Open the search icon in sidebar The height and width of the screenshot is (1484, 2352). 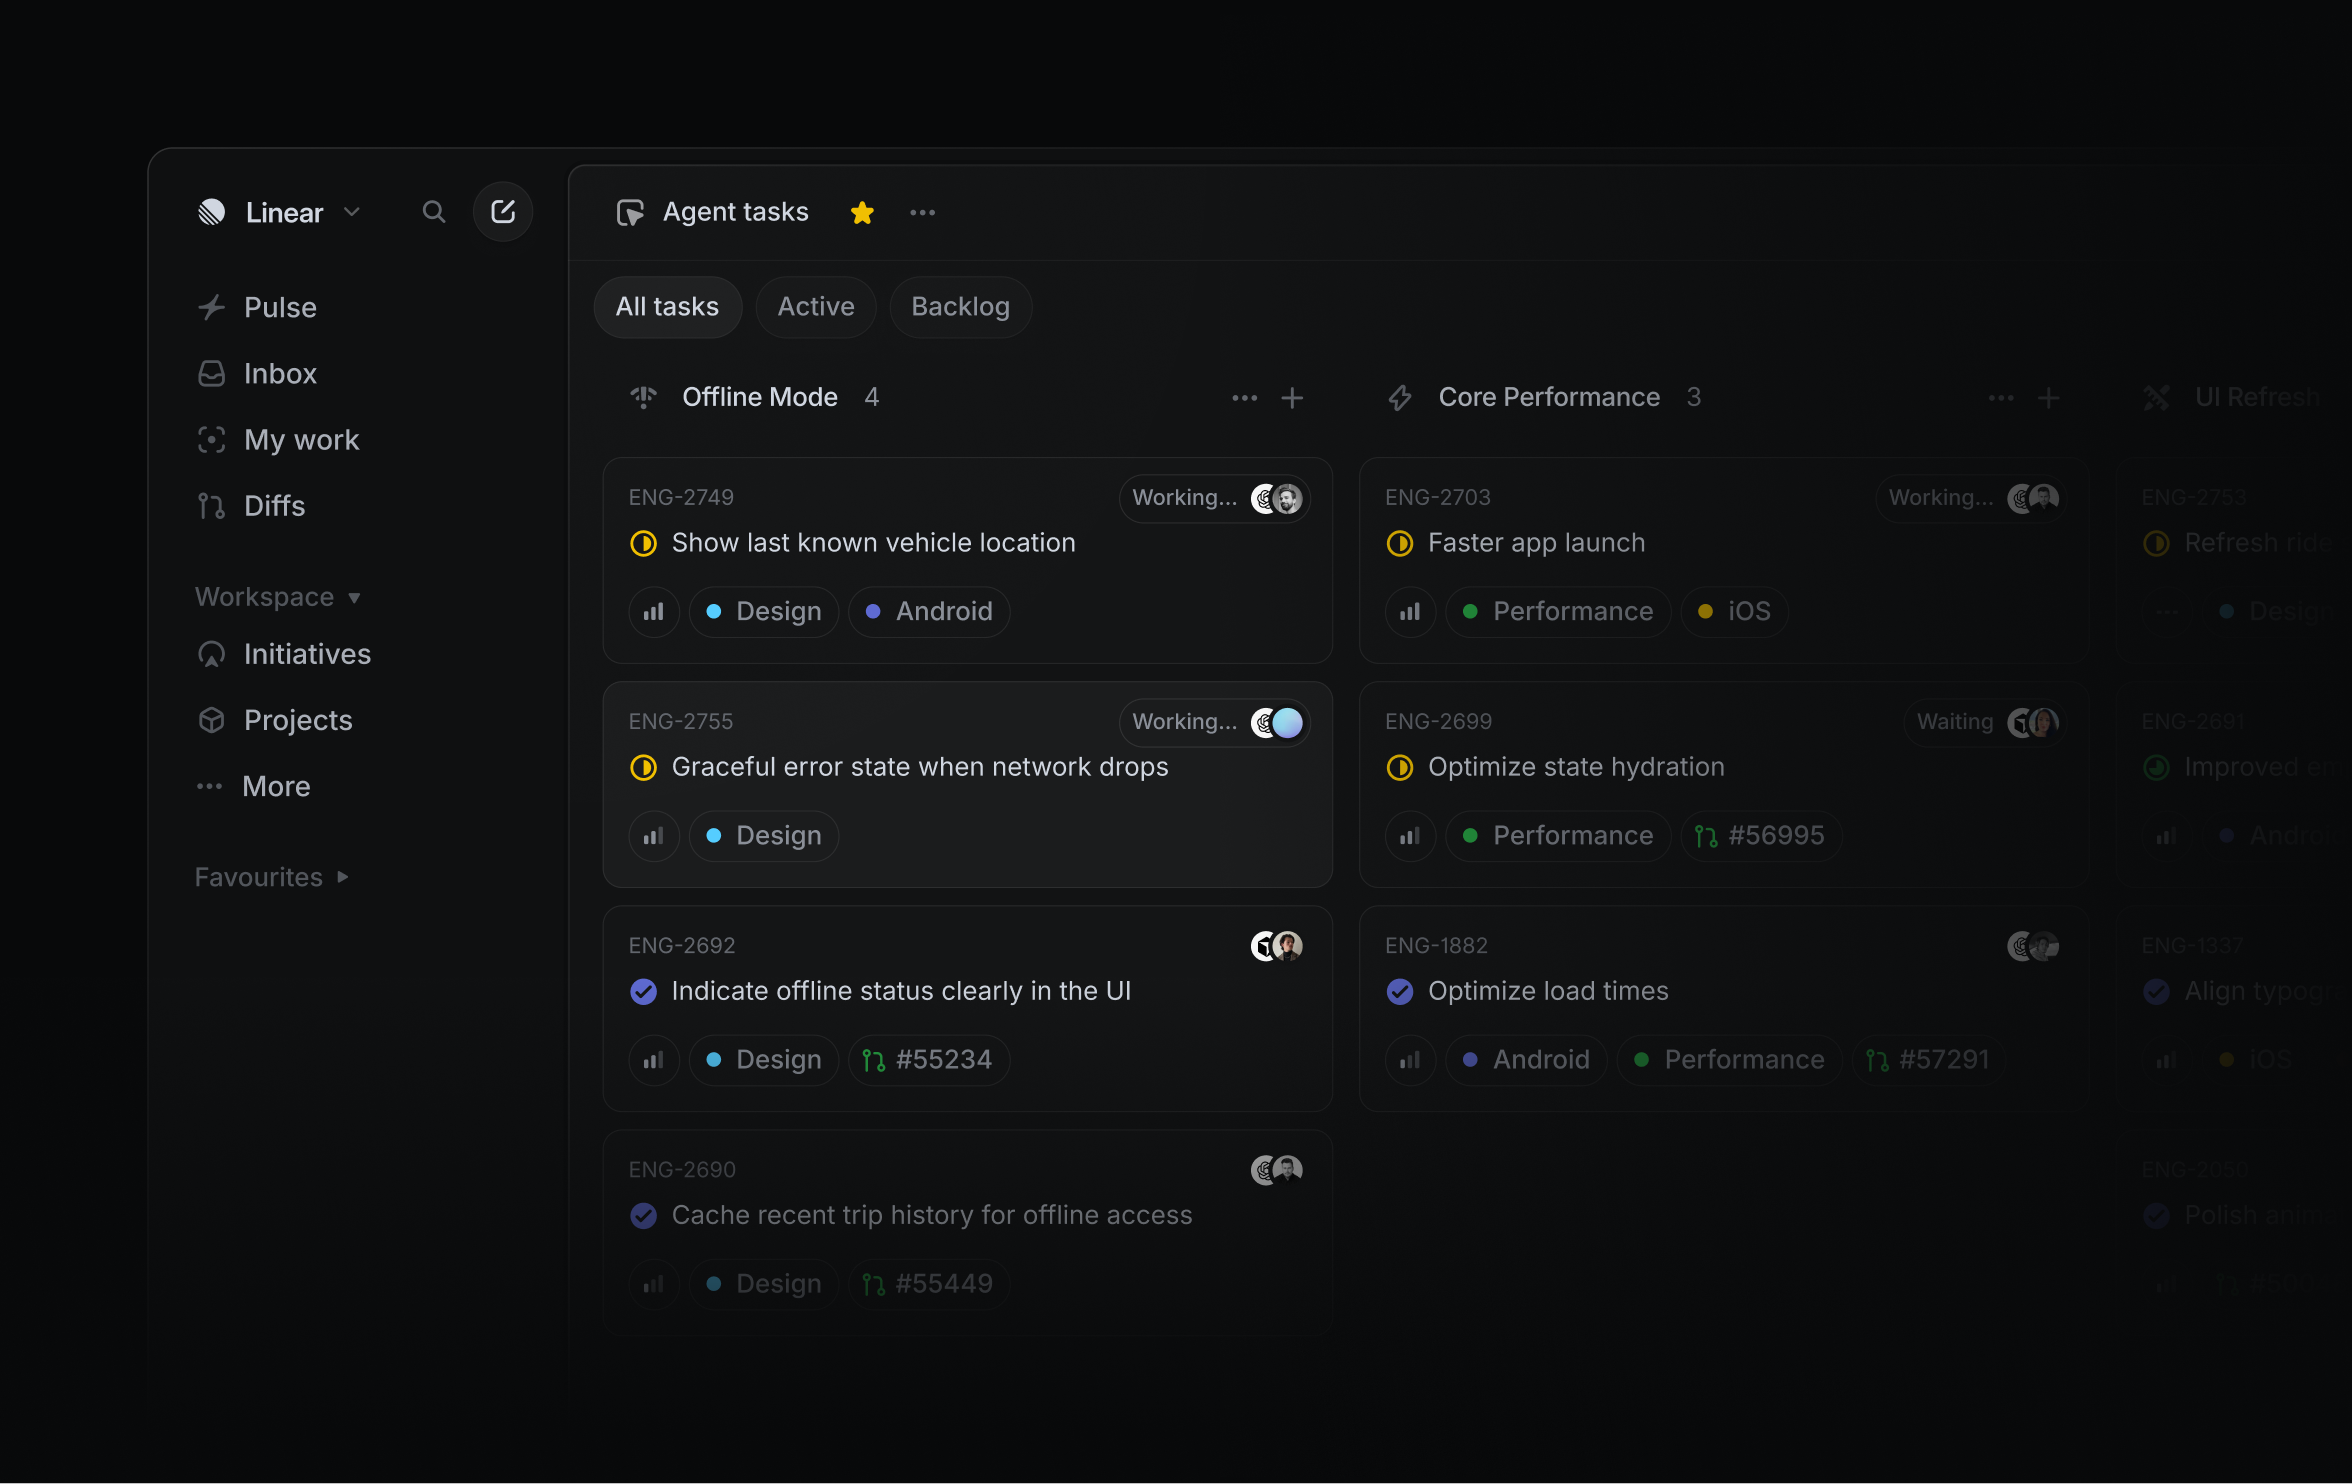point(433,212)
